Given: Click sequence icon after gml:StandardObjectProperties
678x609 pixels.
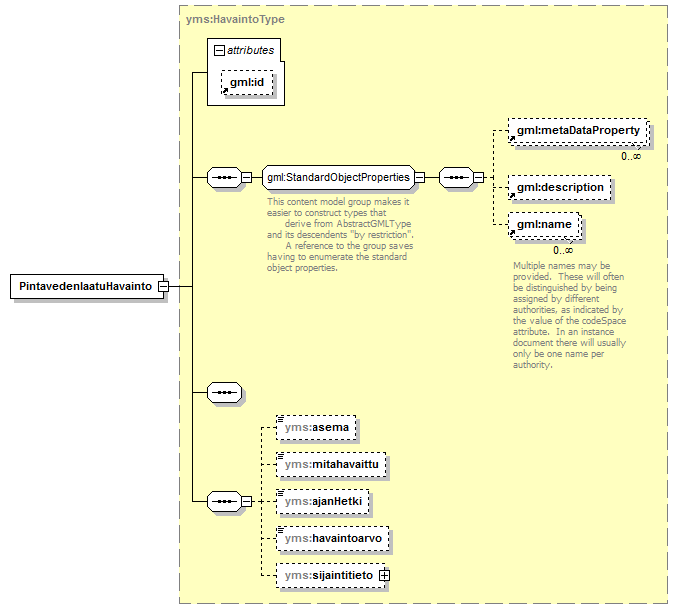Looking at the screenshot, I should click(456, 177).
